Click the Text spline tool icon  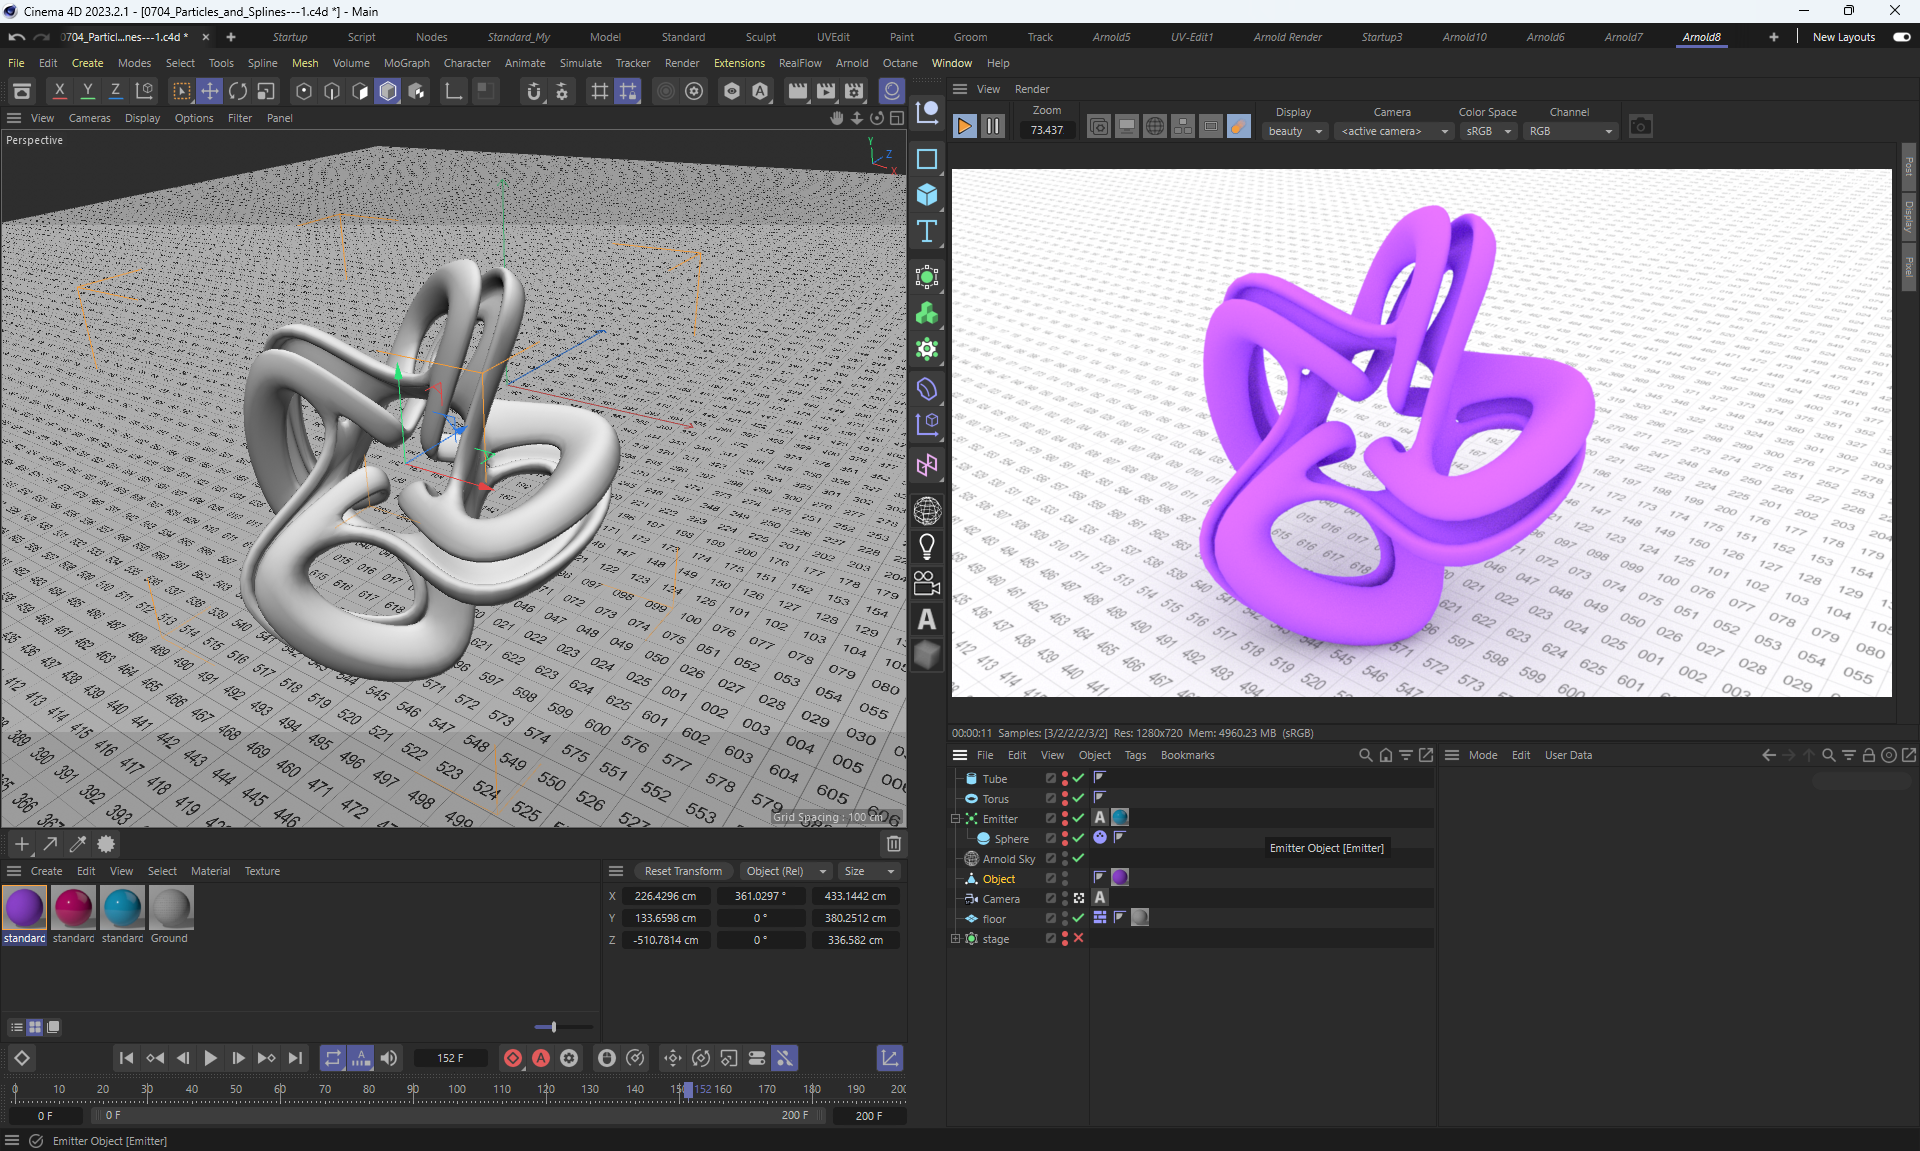pyautogui.click(x=927, y=232)
